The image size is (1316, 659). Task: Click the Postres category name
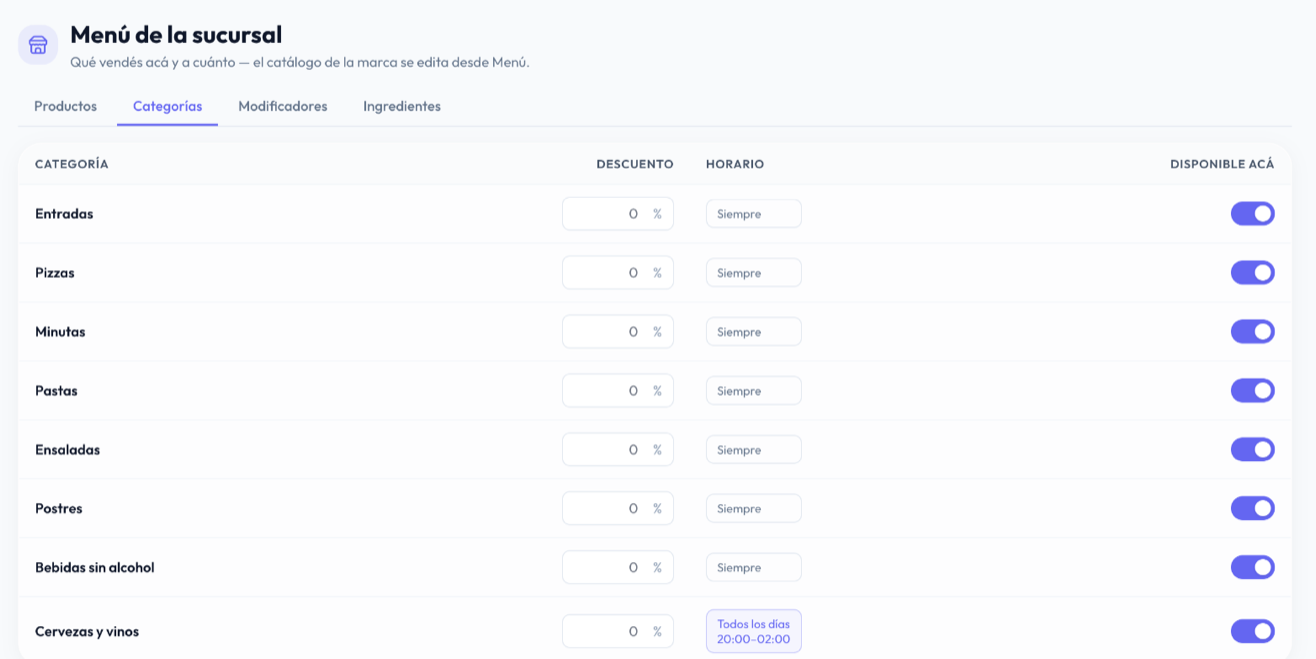tap(59, 509)
